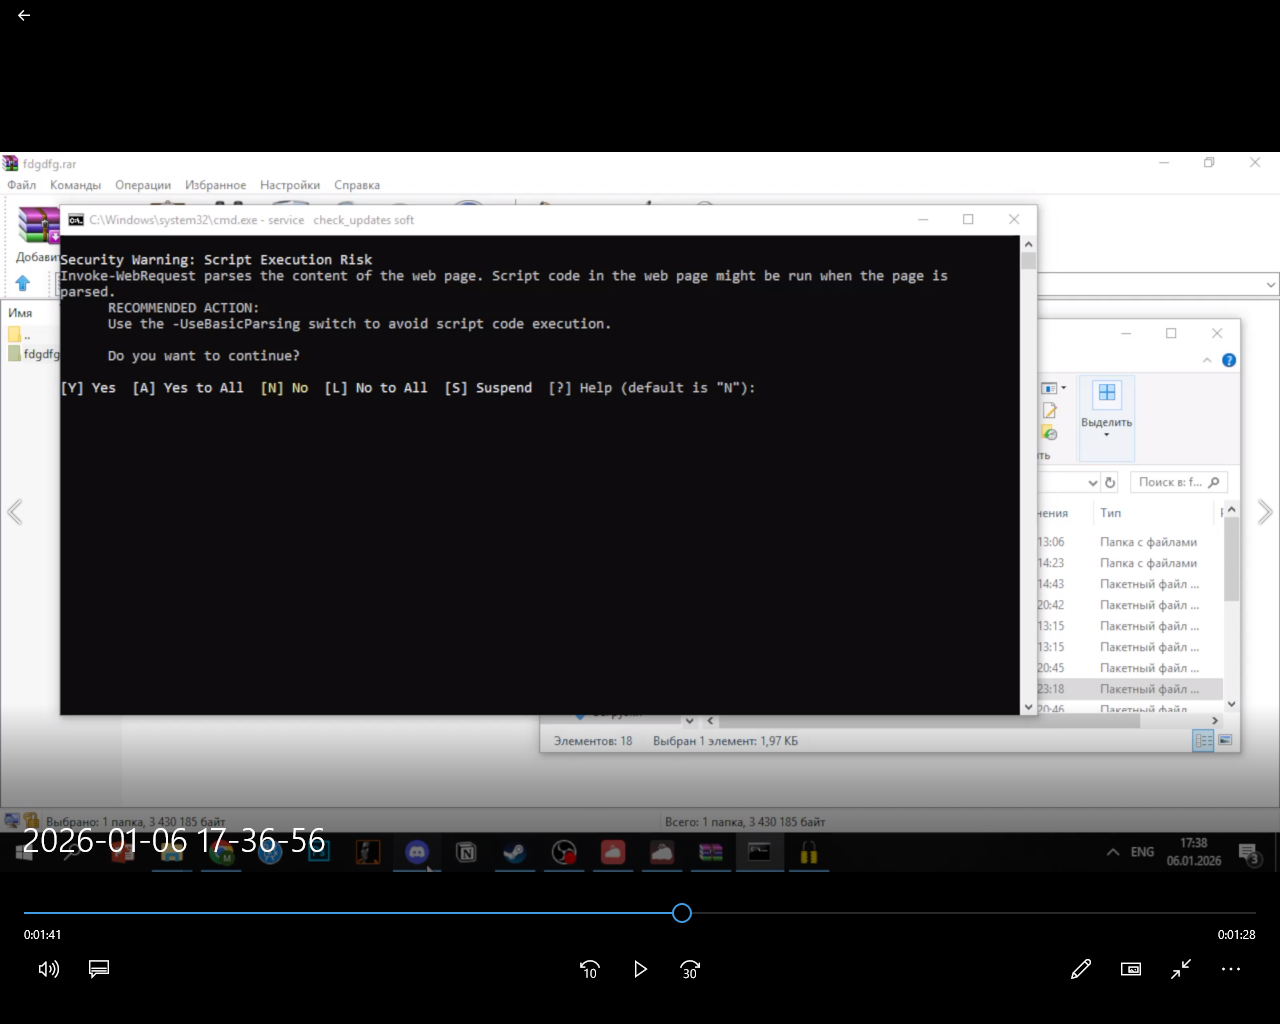Switch to mini view mode
Viewport: 1280px width, 1024px height.
tap(1131, 969)
